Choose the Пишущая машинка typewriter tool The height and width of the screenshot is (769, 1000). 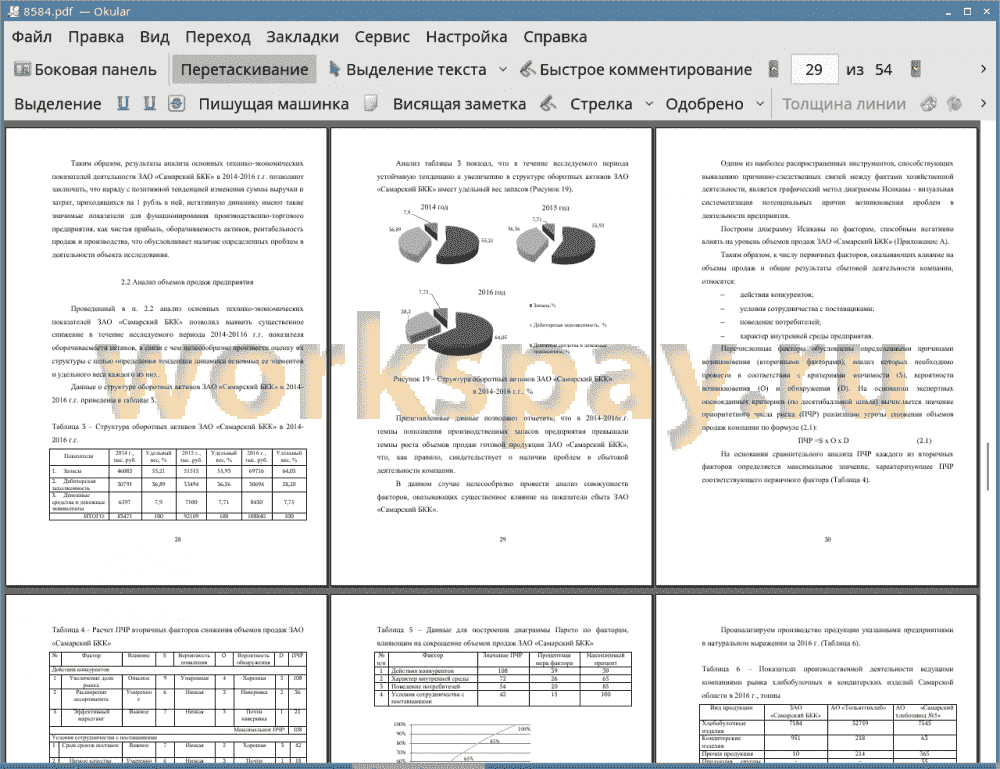click(x=274, y=104)
